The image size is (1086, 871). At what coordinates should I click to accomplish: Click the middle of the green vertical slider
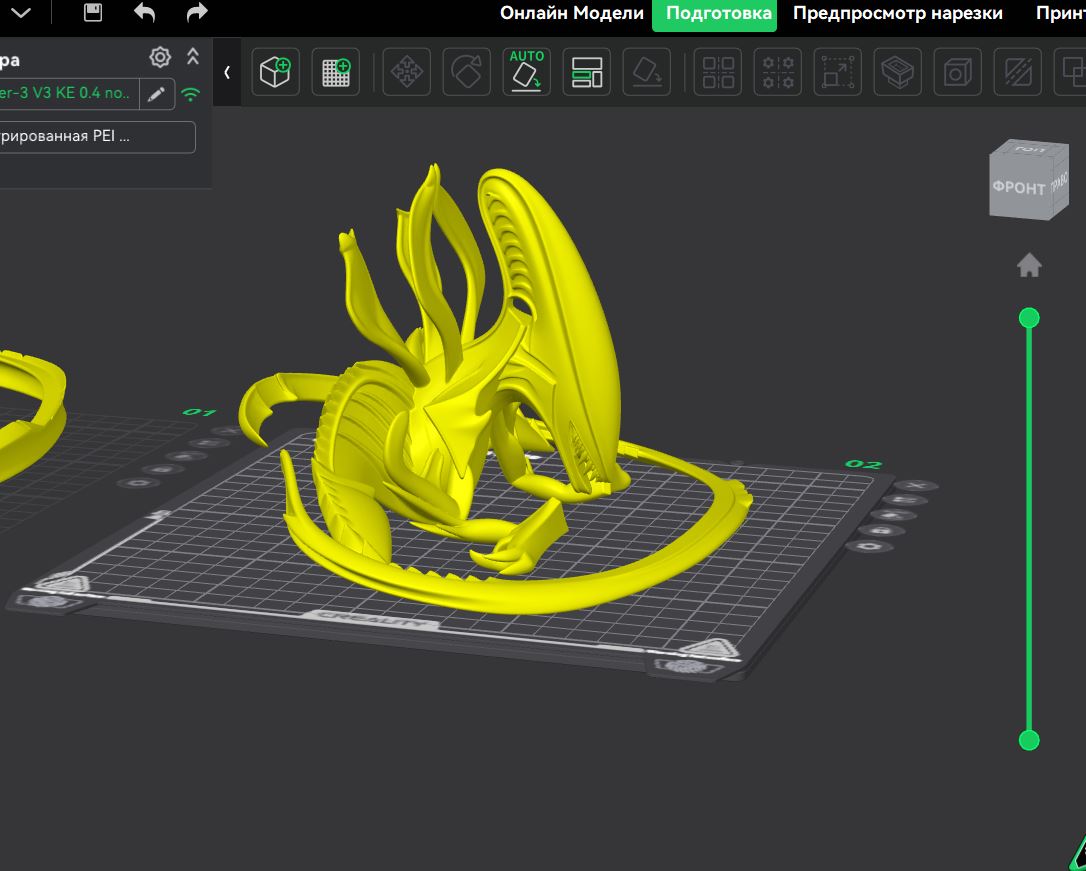(x=1029, y=529)
